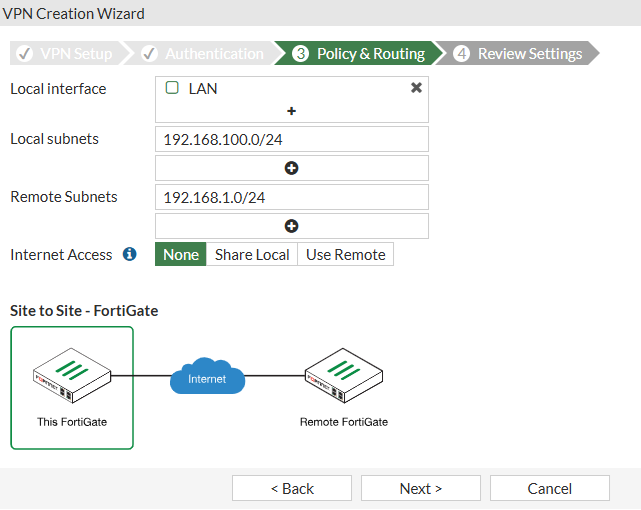The width and height of the screenshot is (641, 510).
Task: Proceed with the Next button
Action: pyautogui.click(x=420, y=488)
